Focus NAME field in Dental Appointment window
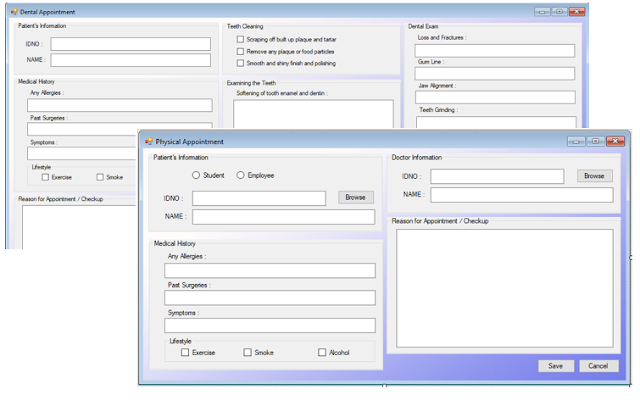 tap(131, 60)
